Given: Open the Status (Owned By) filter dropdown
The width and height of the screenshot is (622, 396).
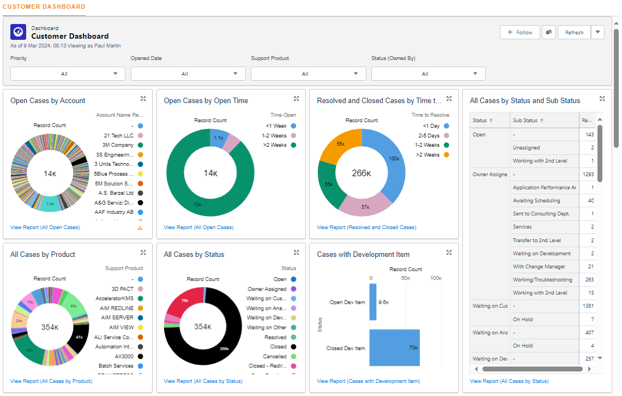Looking at the screenshot, I should (428, 74).
